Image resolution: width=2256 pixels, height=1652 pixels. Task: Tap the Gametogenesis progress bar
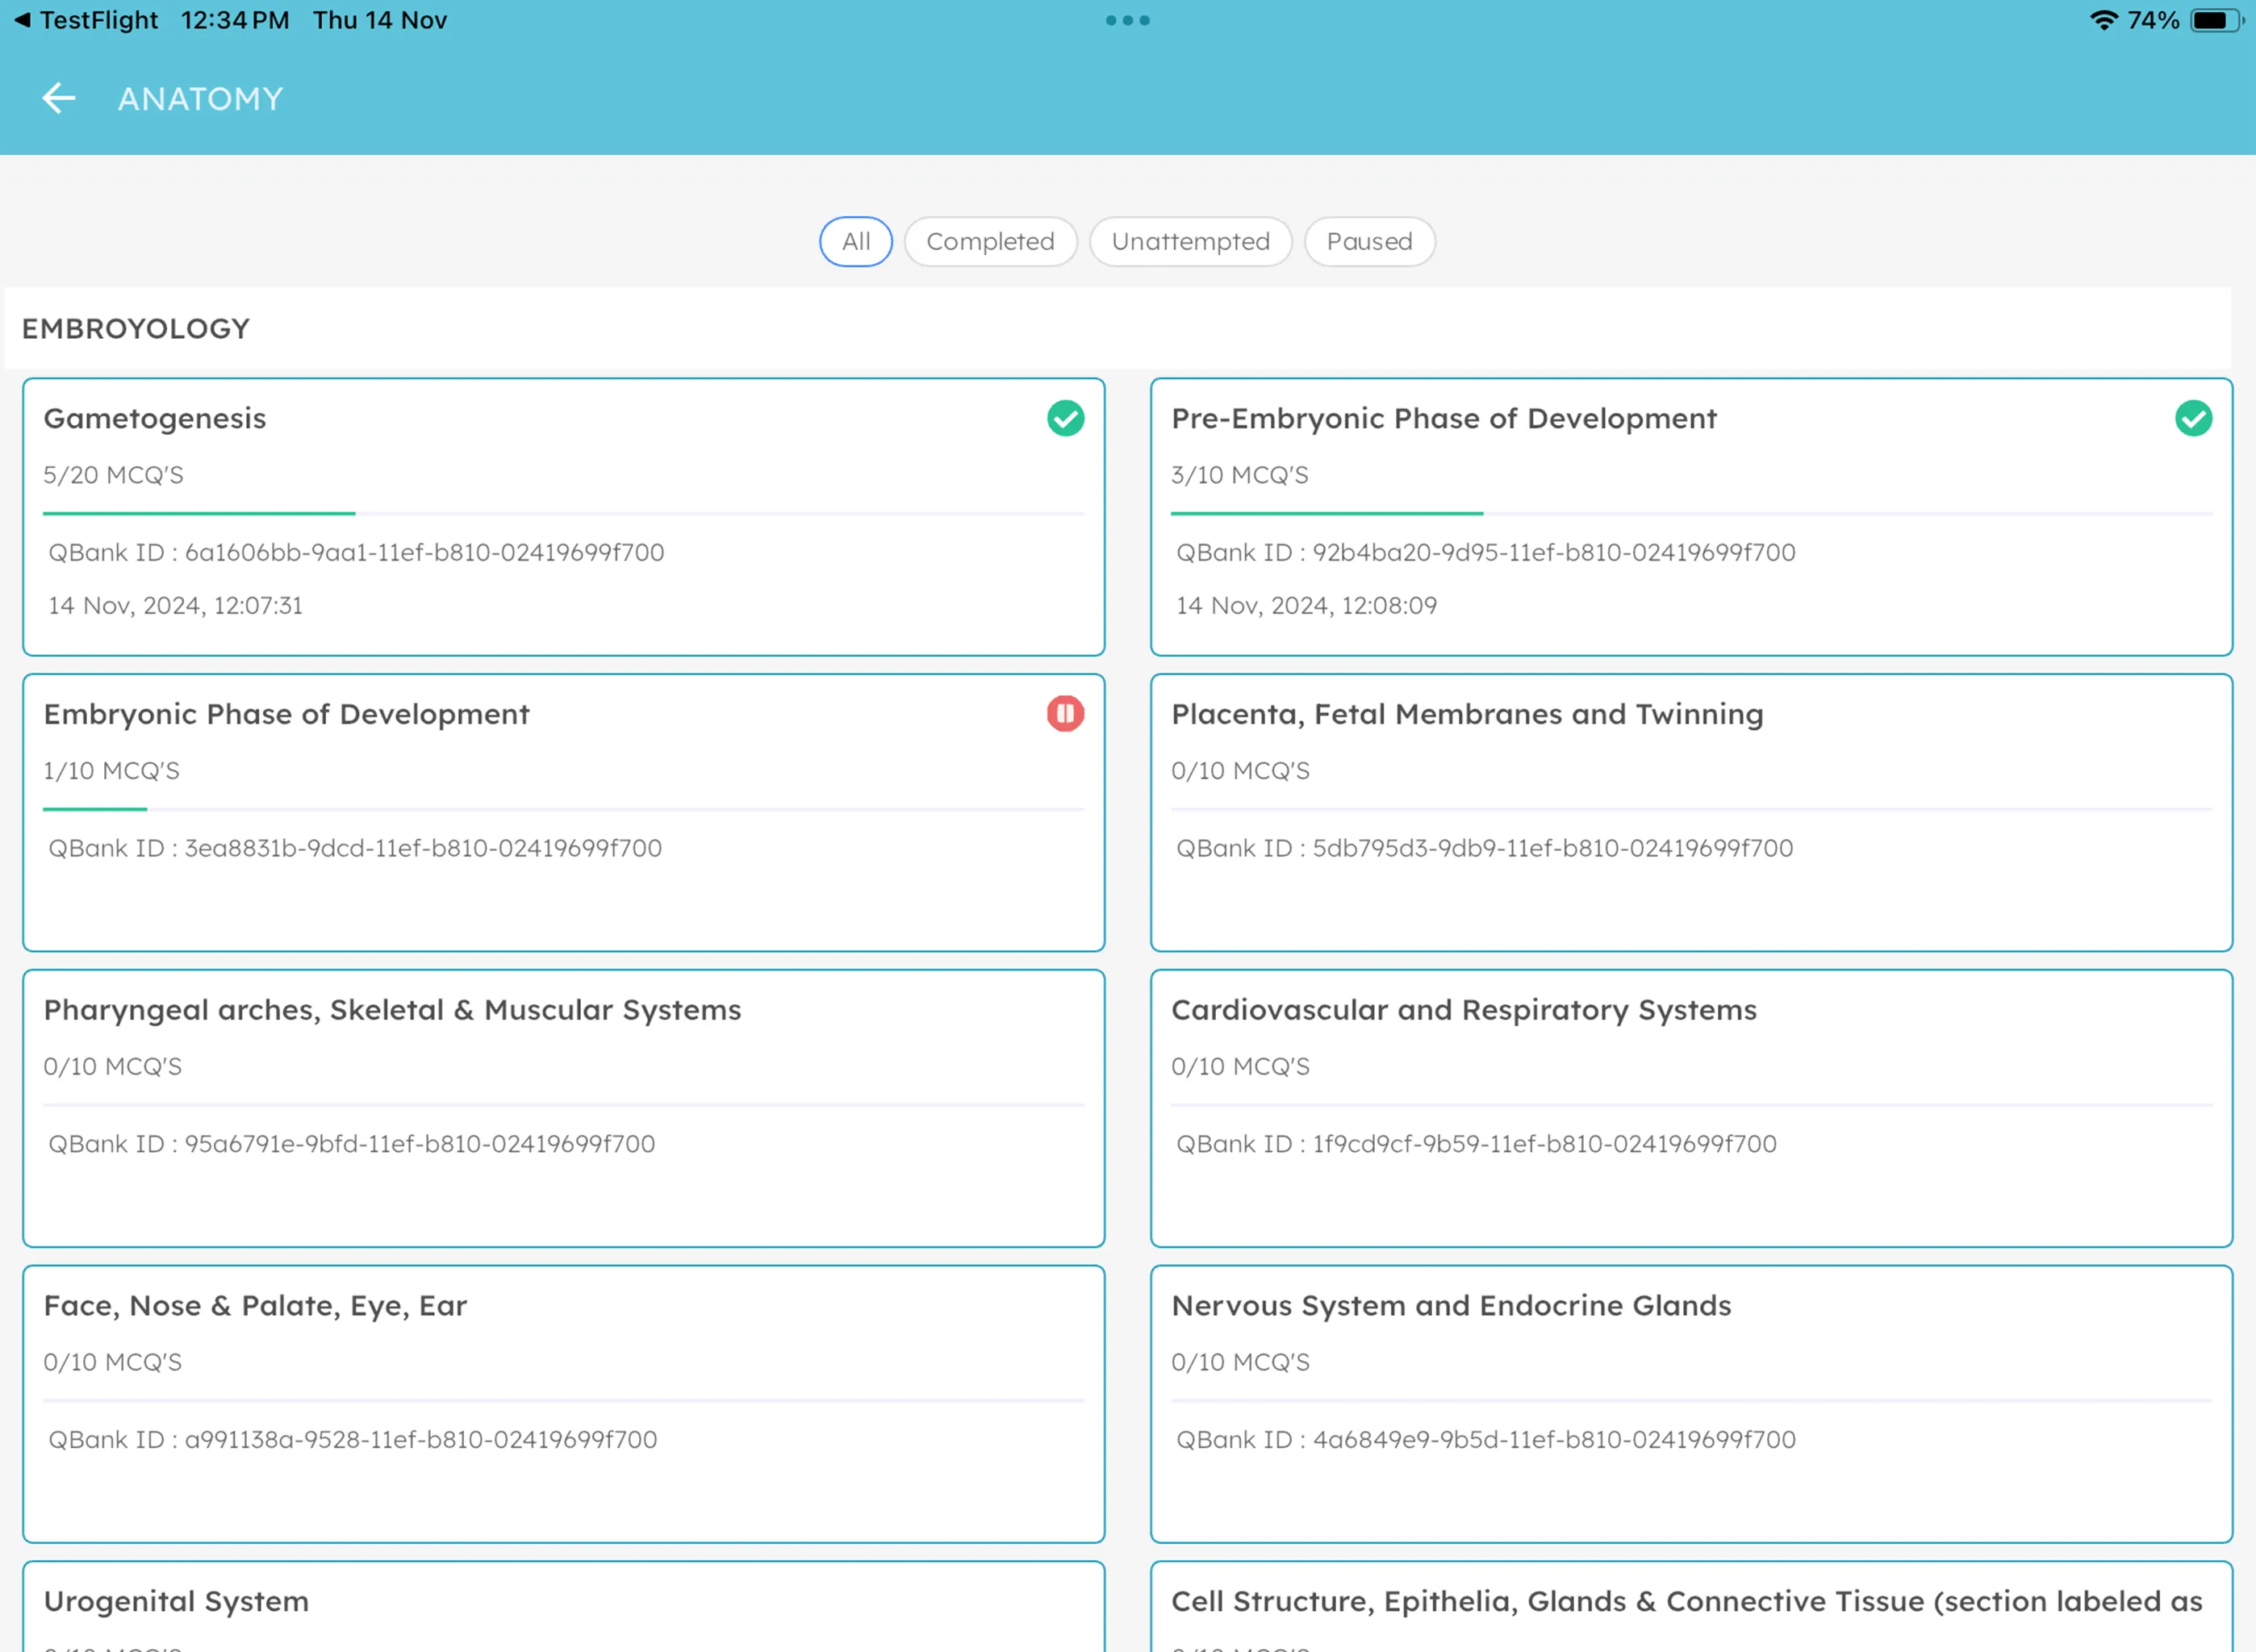point(564,514)
